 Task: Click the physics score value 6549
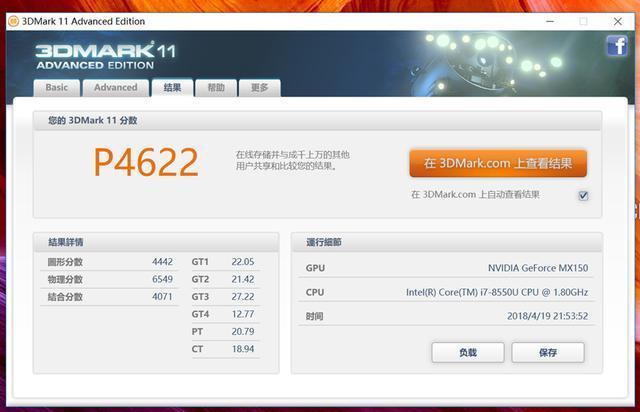[162, 279]
